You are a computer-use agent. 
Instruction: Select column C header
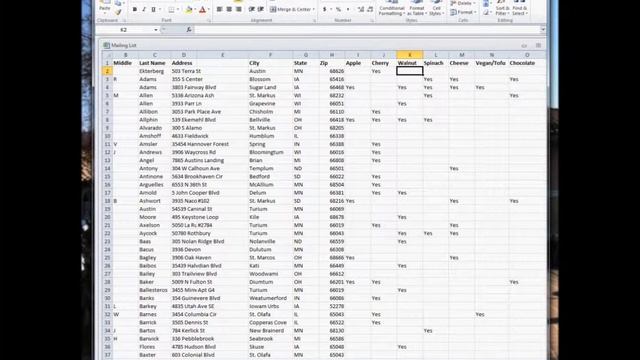[154, 55]
